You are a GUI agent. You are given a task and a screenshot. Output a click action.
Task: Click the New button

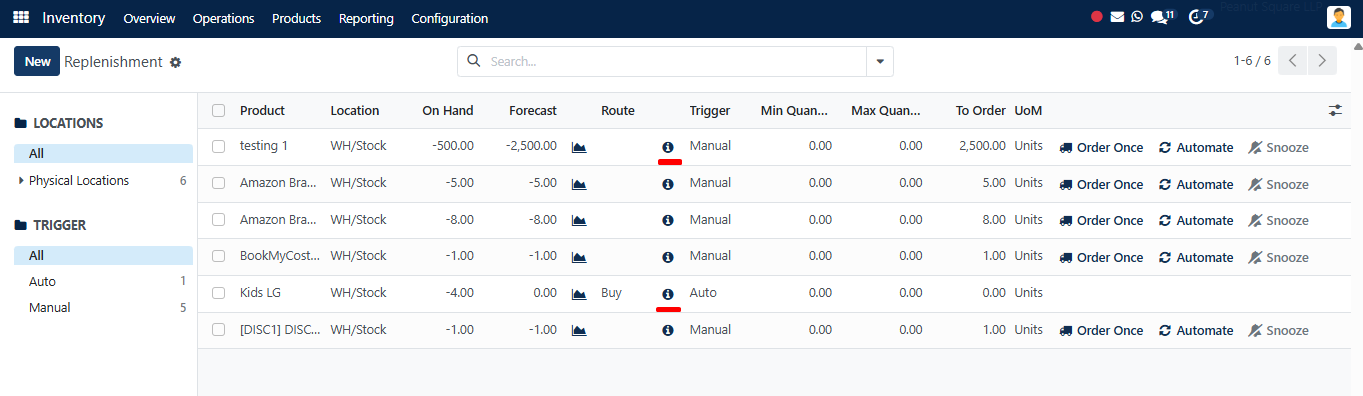point(37,61)
